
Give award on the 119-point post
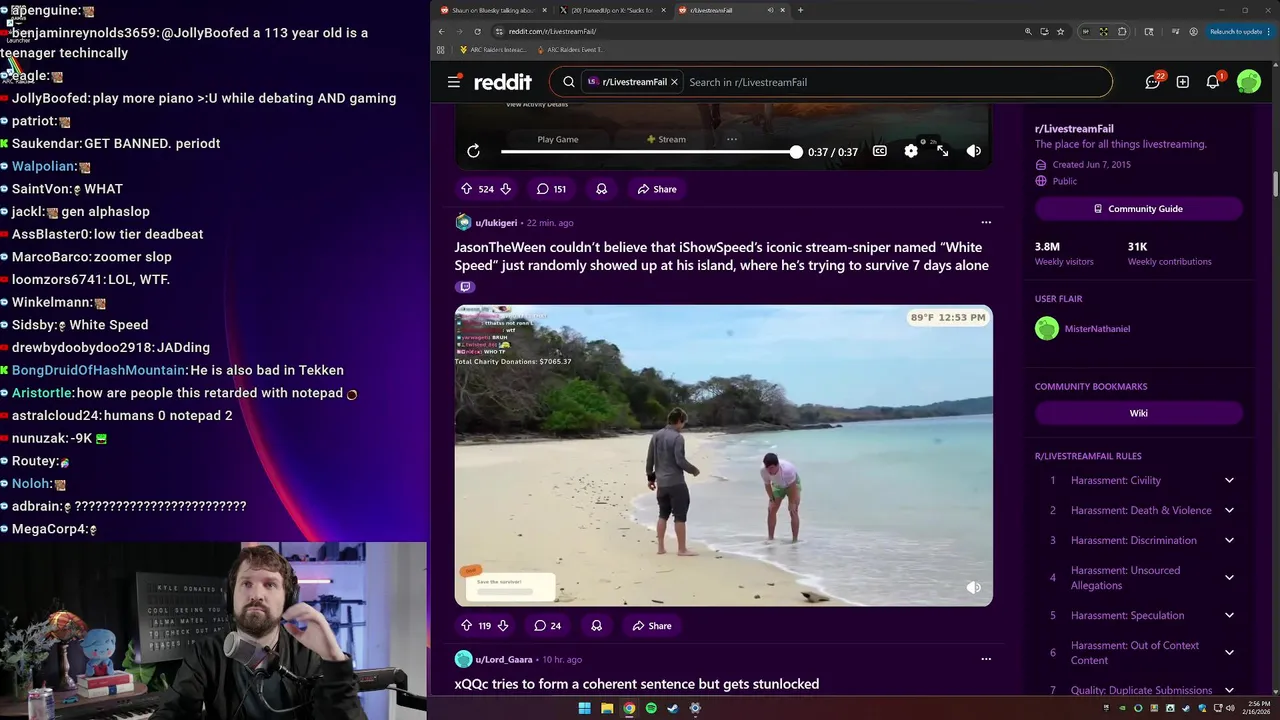coord(597,626)
